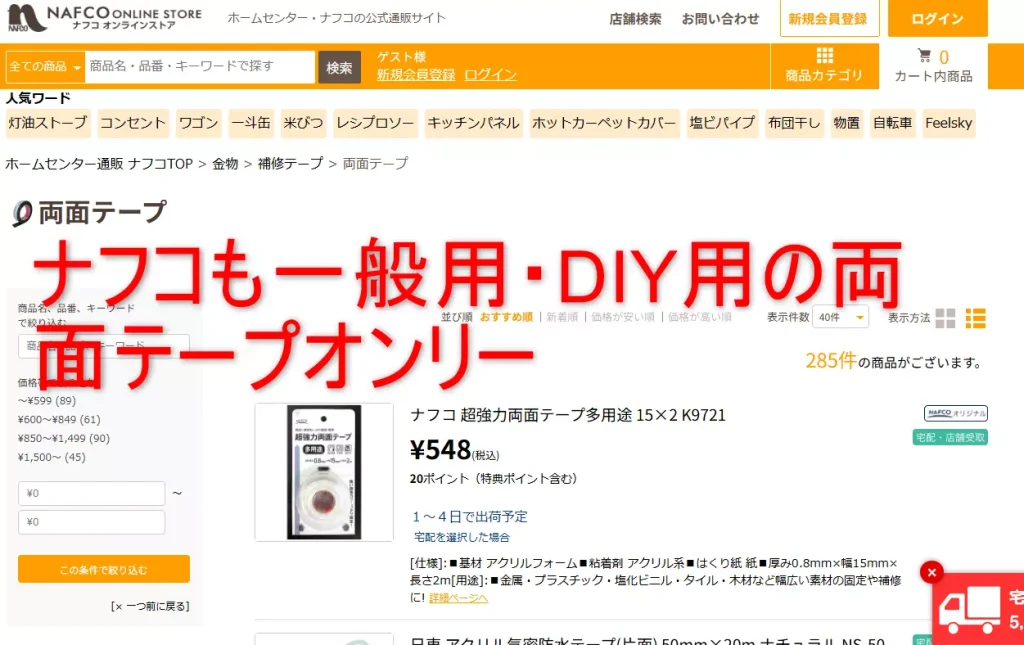Open the 新規会員登録 outlined button
The width and height of the screenshot is (1024, 645).
[829, 18]
